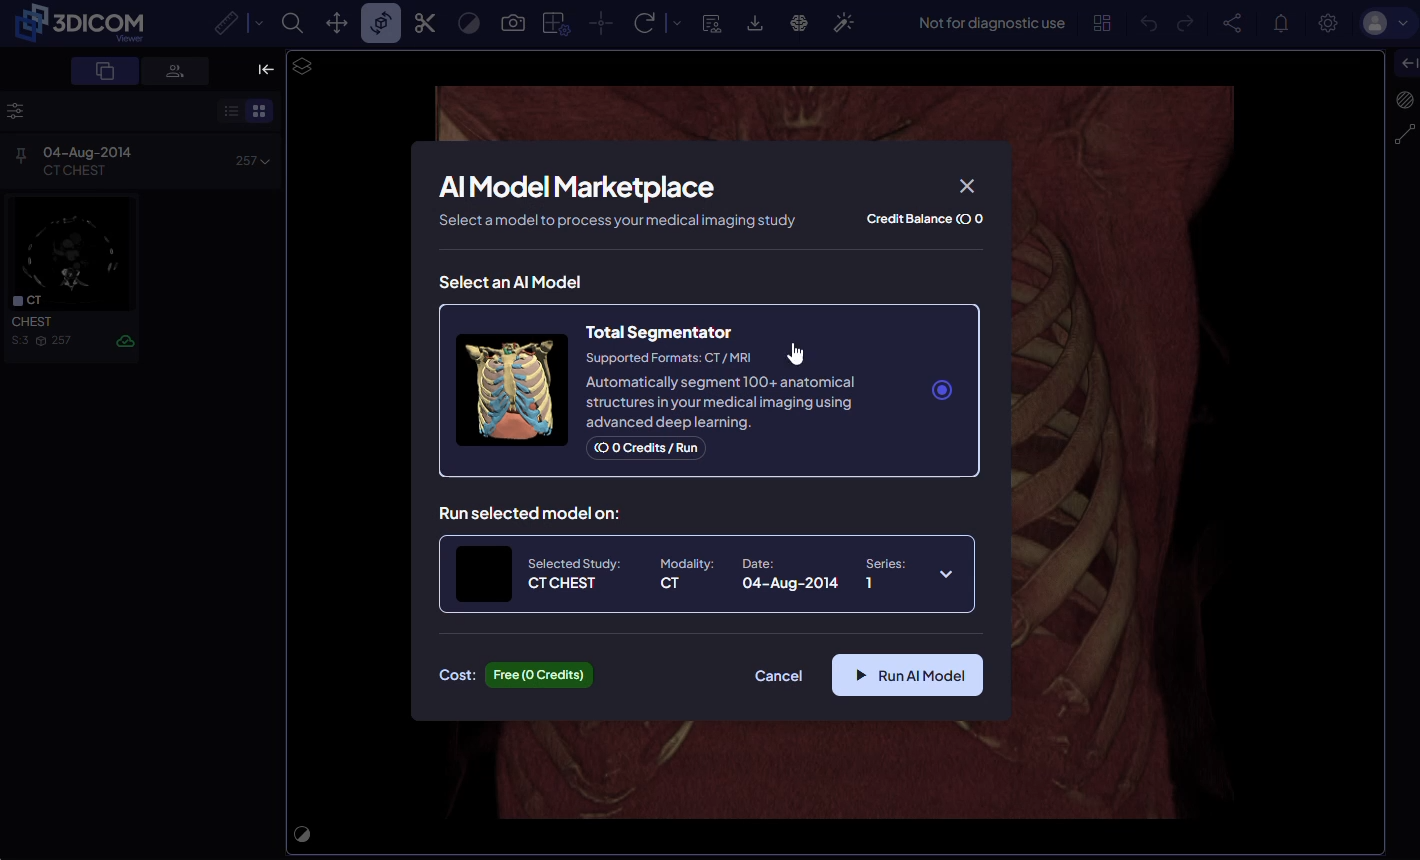Switch to the studies tab
Screen dimensions: 1420x860
coord(105,70)
